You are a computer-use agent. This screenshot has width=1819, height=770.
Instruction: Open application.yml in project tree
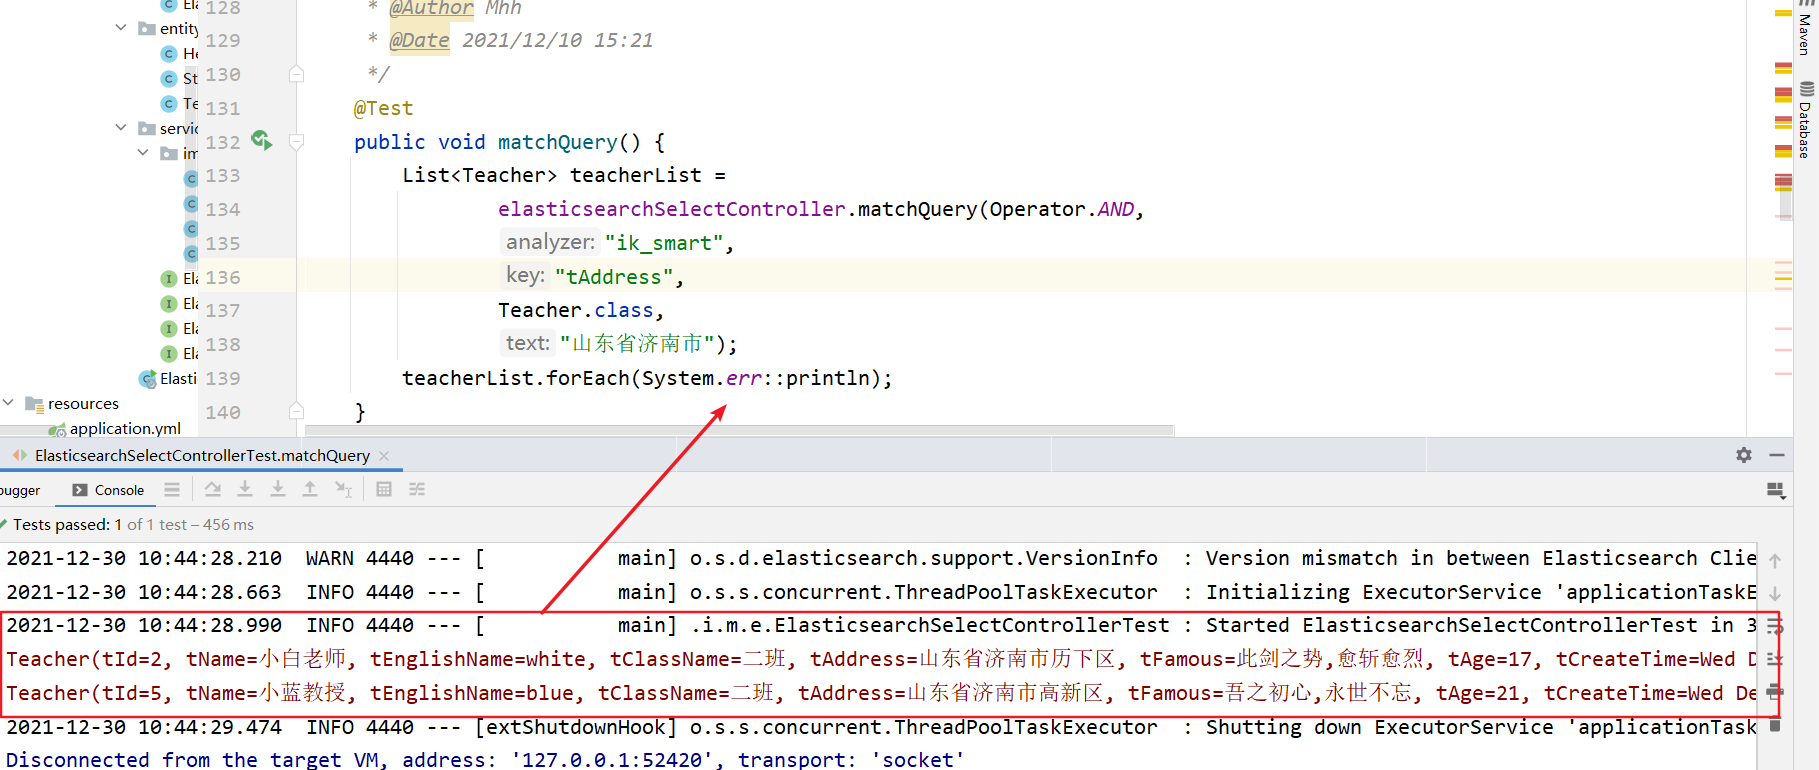(125, 428)
